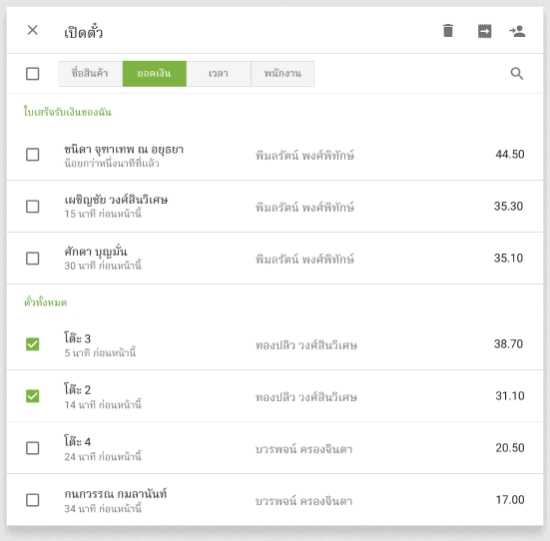Click the assign employee person icon
This screenshot has width=550, height=541.
tap(517, 31)
